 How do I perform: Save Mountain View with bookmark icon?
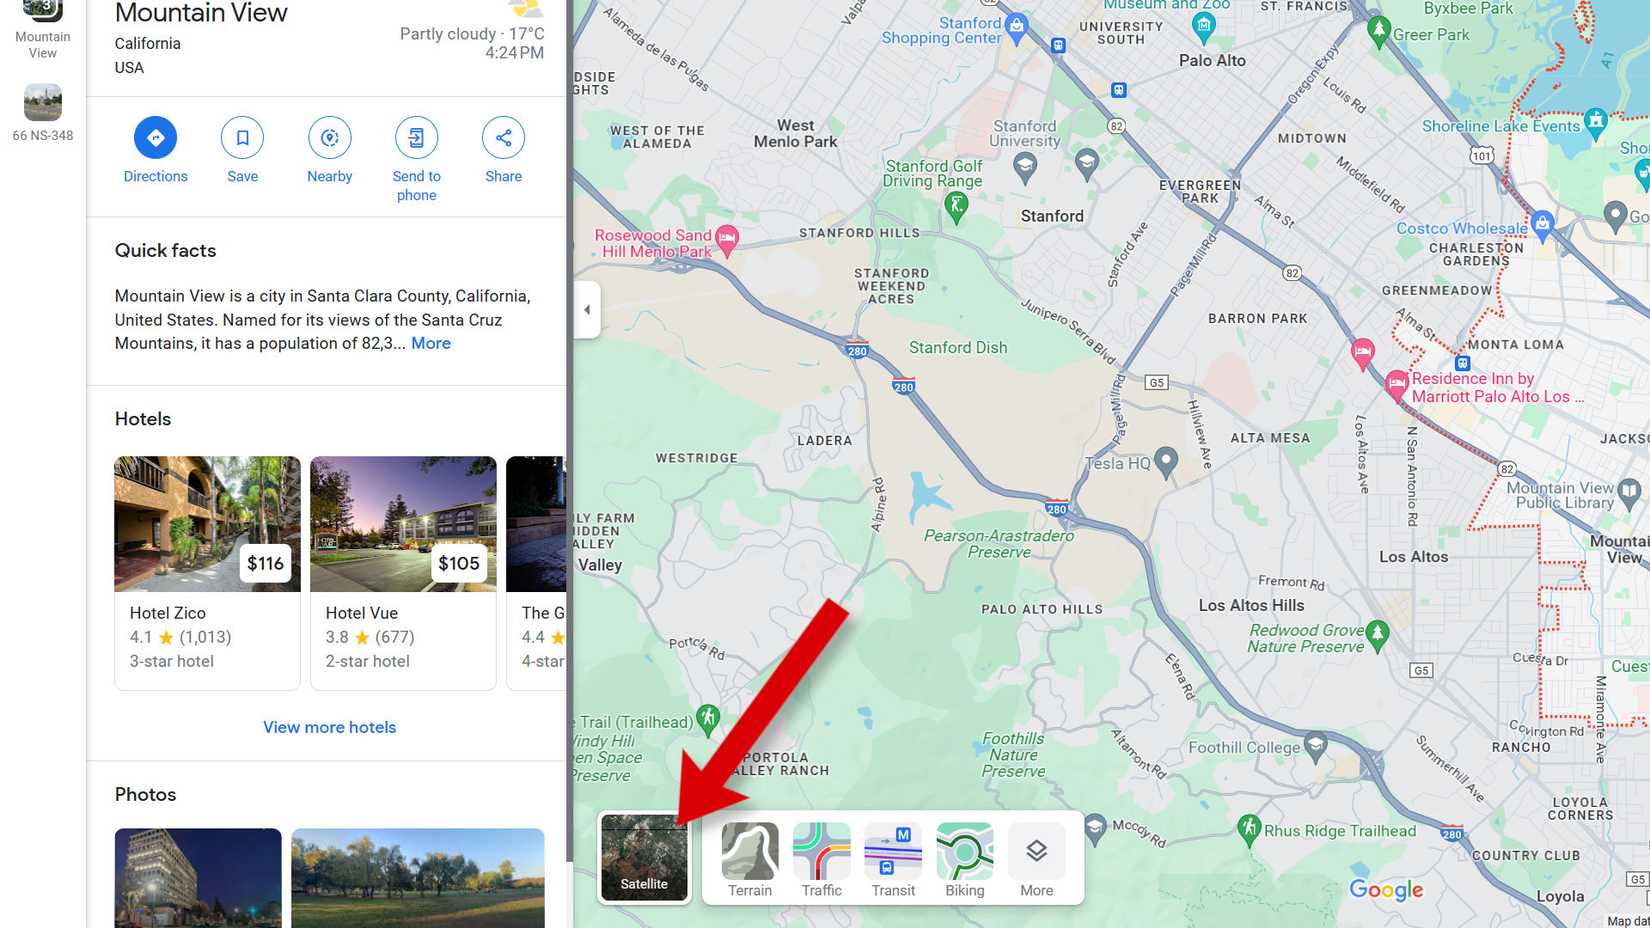[x=242, y=138]
